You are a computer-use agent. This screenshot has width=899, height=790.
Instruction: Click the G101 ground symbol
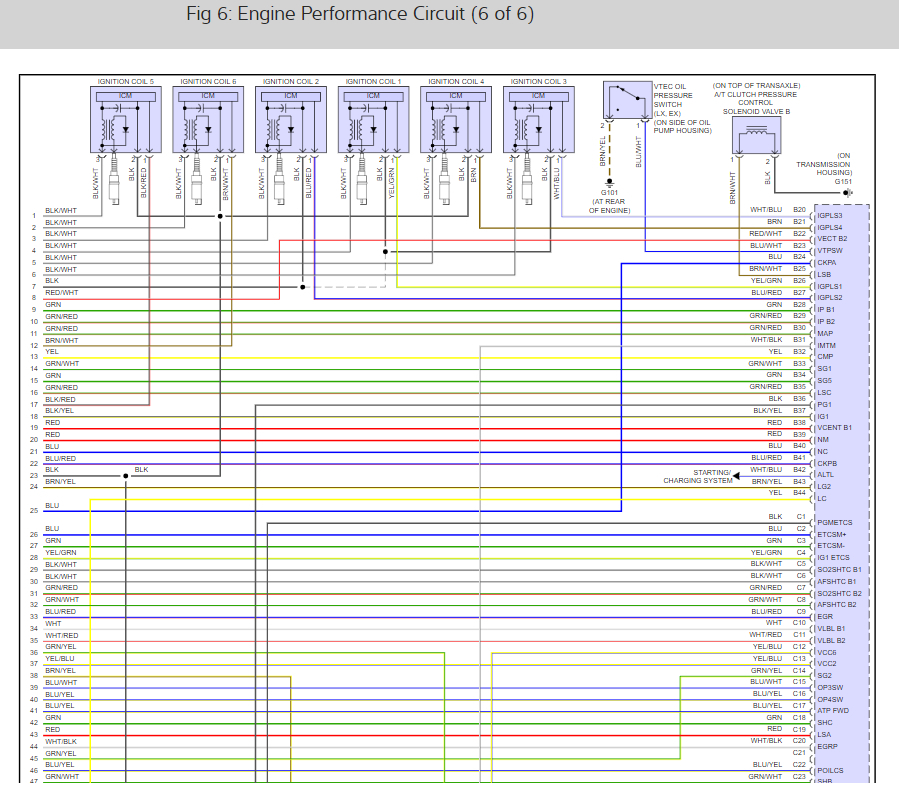[x=609, y=182]
